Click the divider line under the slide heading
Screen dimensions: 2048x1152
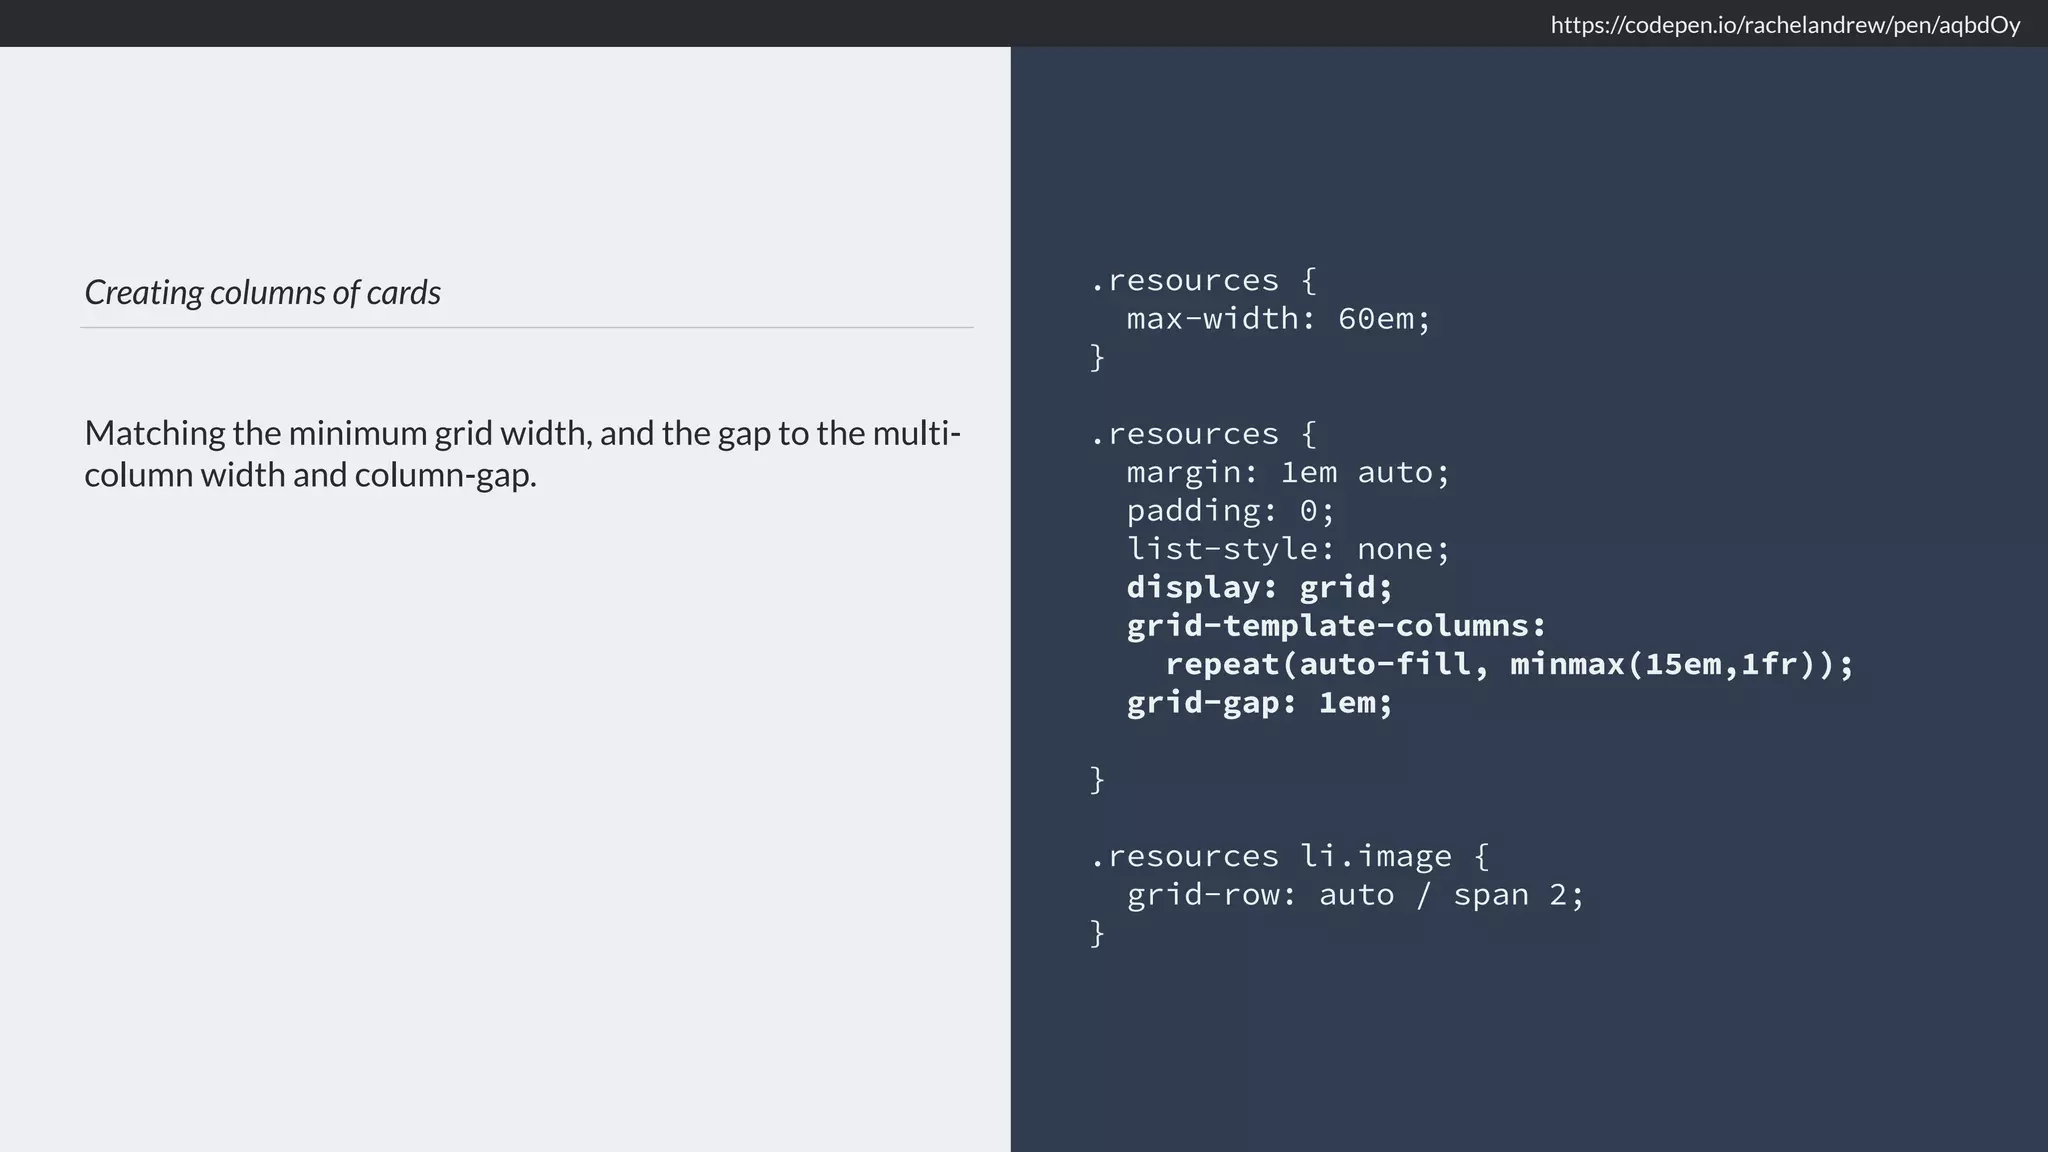[x=527, y=327]
